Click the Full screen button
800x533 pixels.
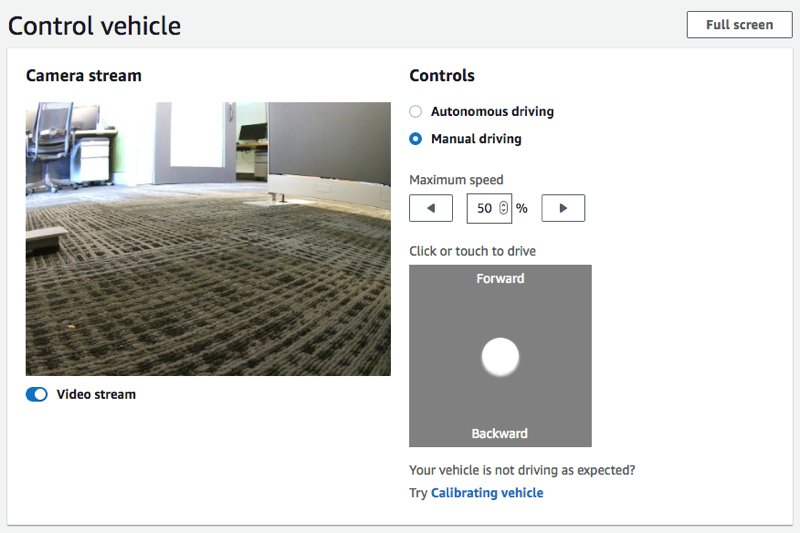(739, 25)
